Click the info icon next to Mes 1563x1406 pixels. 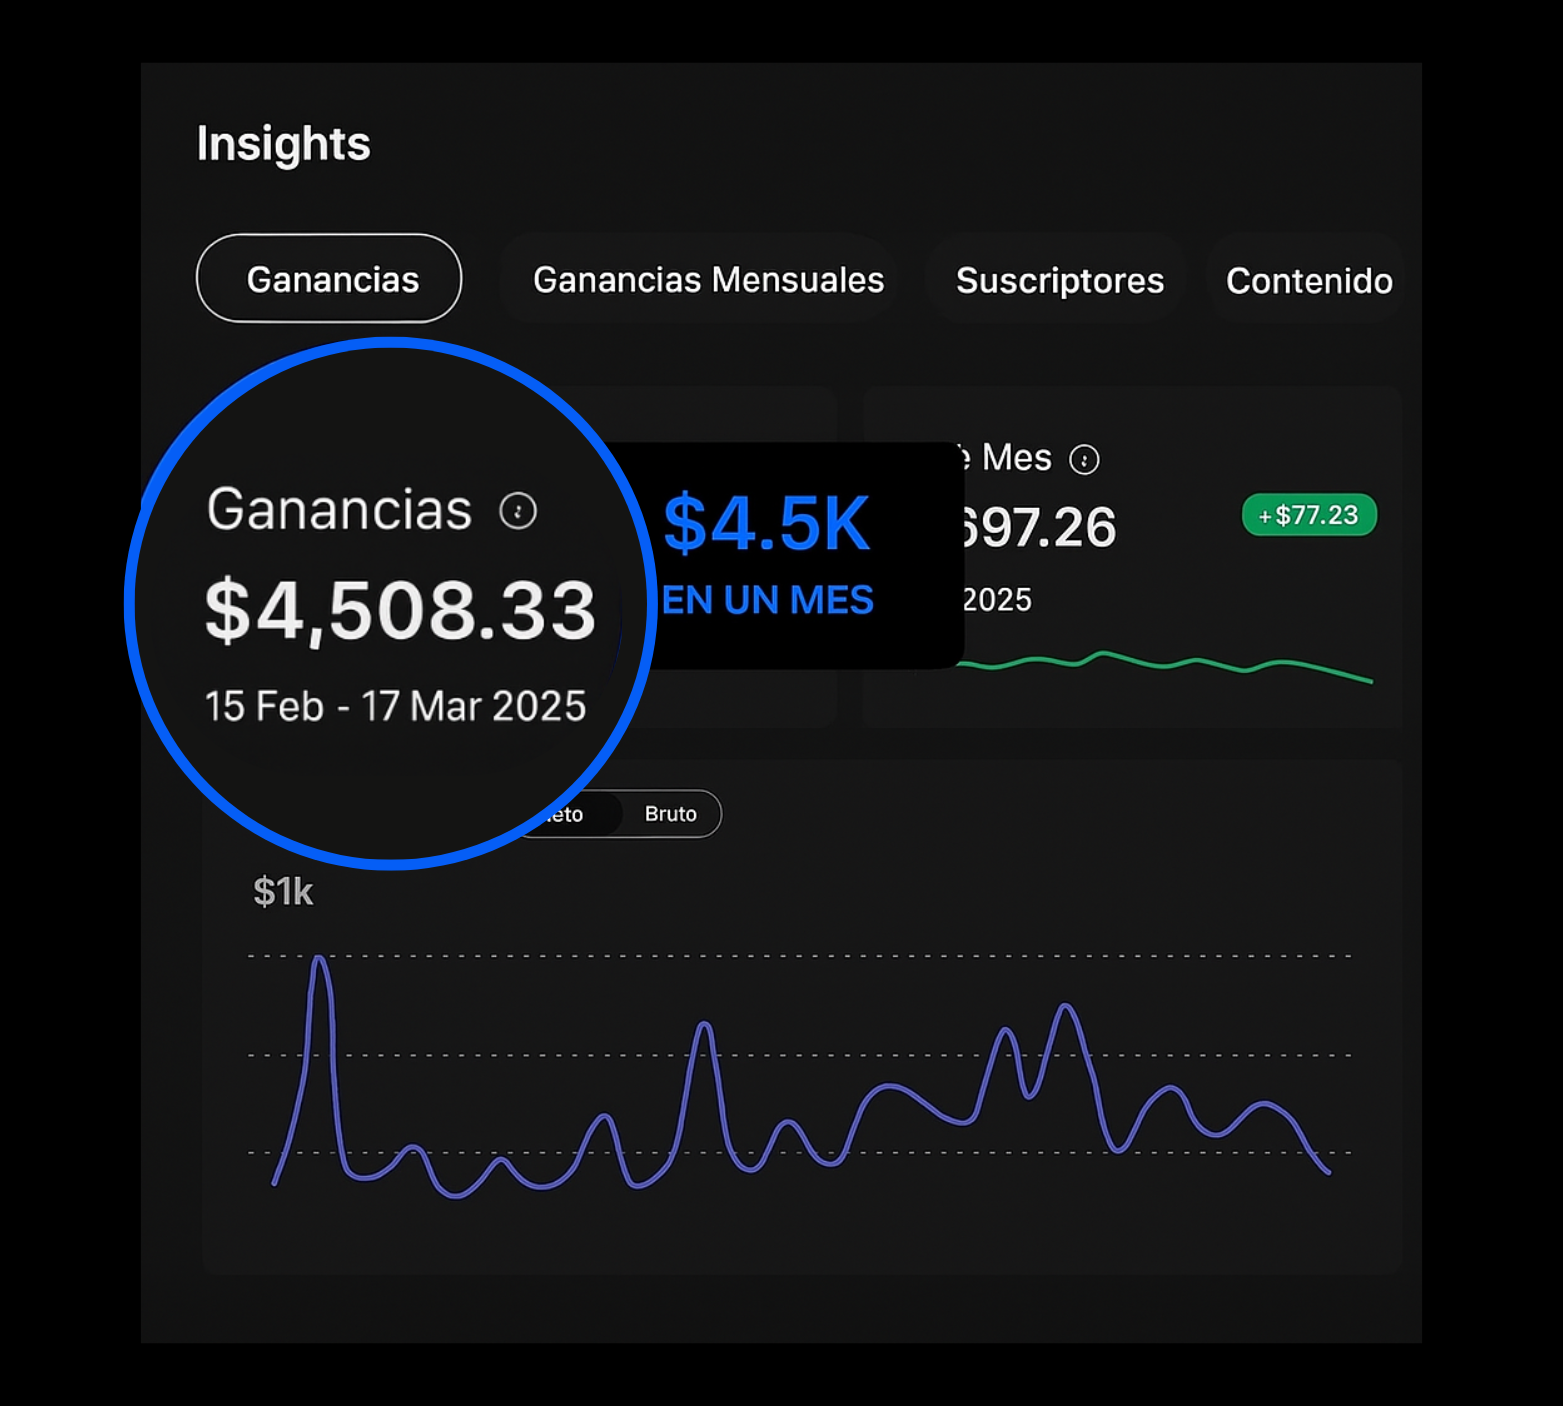pos(1084,459)
